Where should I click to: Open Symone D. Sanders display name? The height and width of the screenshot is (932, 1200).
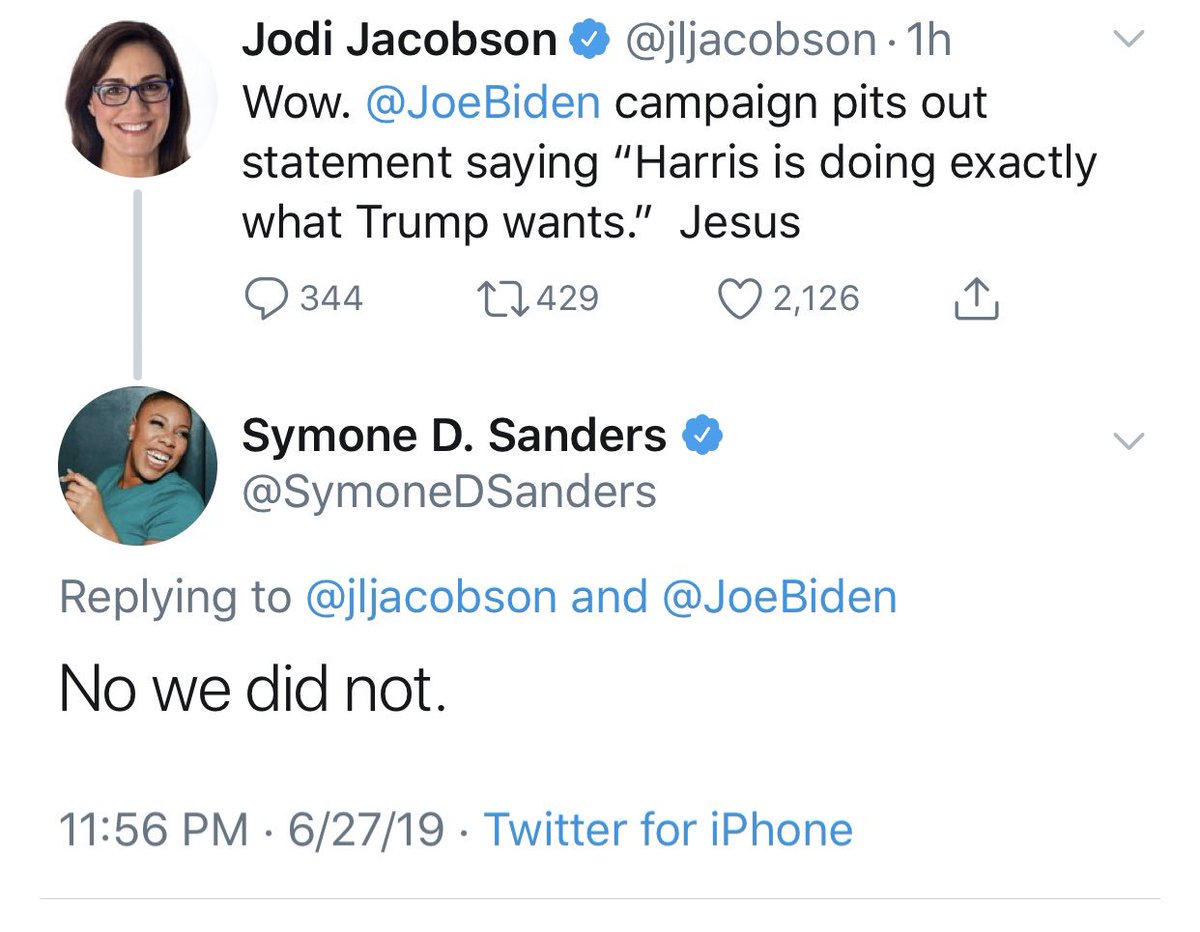[455, 435]
